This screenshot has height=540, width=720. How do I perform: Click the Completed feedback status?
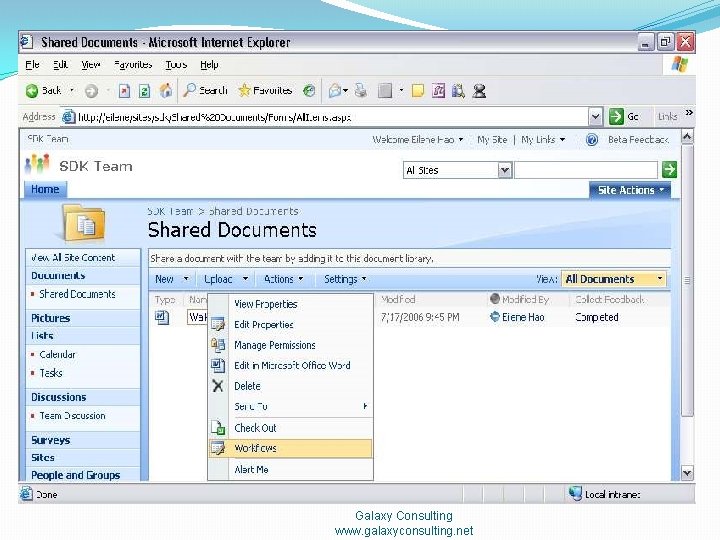click(x=597, y=317)
